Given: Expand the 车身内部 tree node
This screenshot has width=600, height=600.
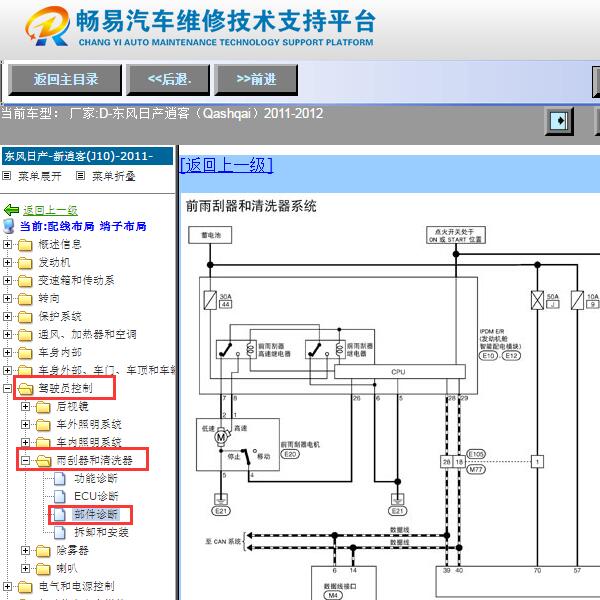Looking at the screenshot, I should [7, 352].
